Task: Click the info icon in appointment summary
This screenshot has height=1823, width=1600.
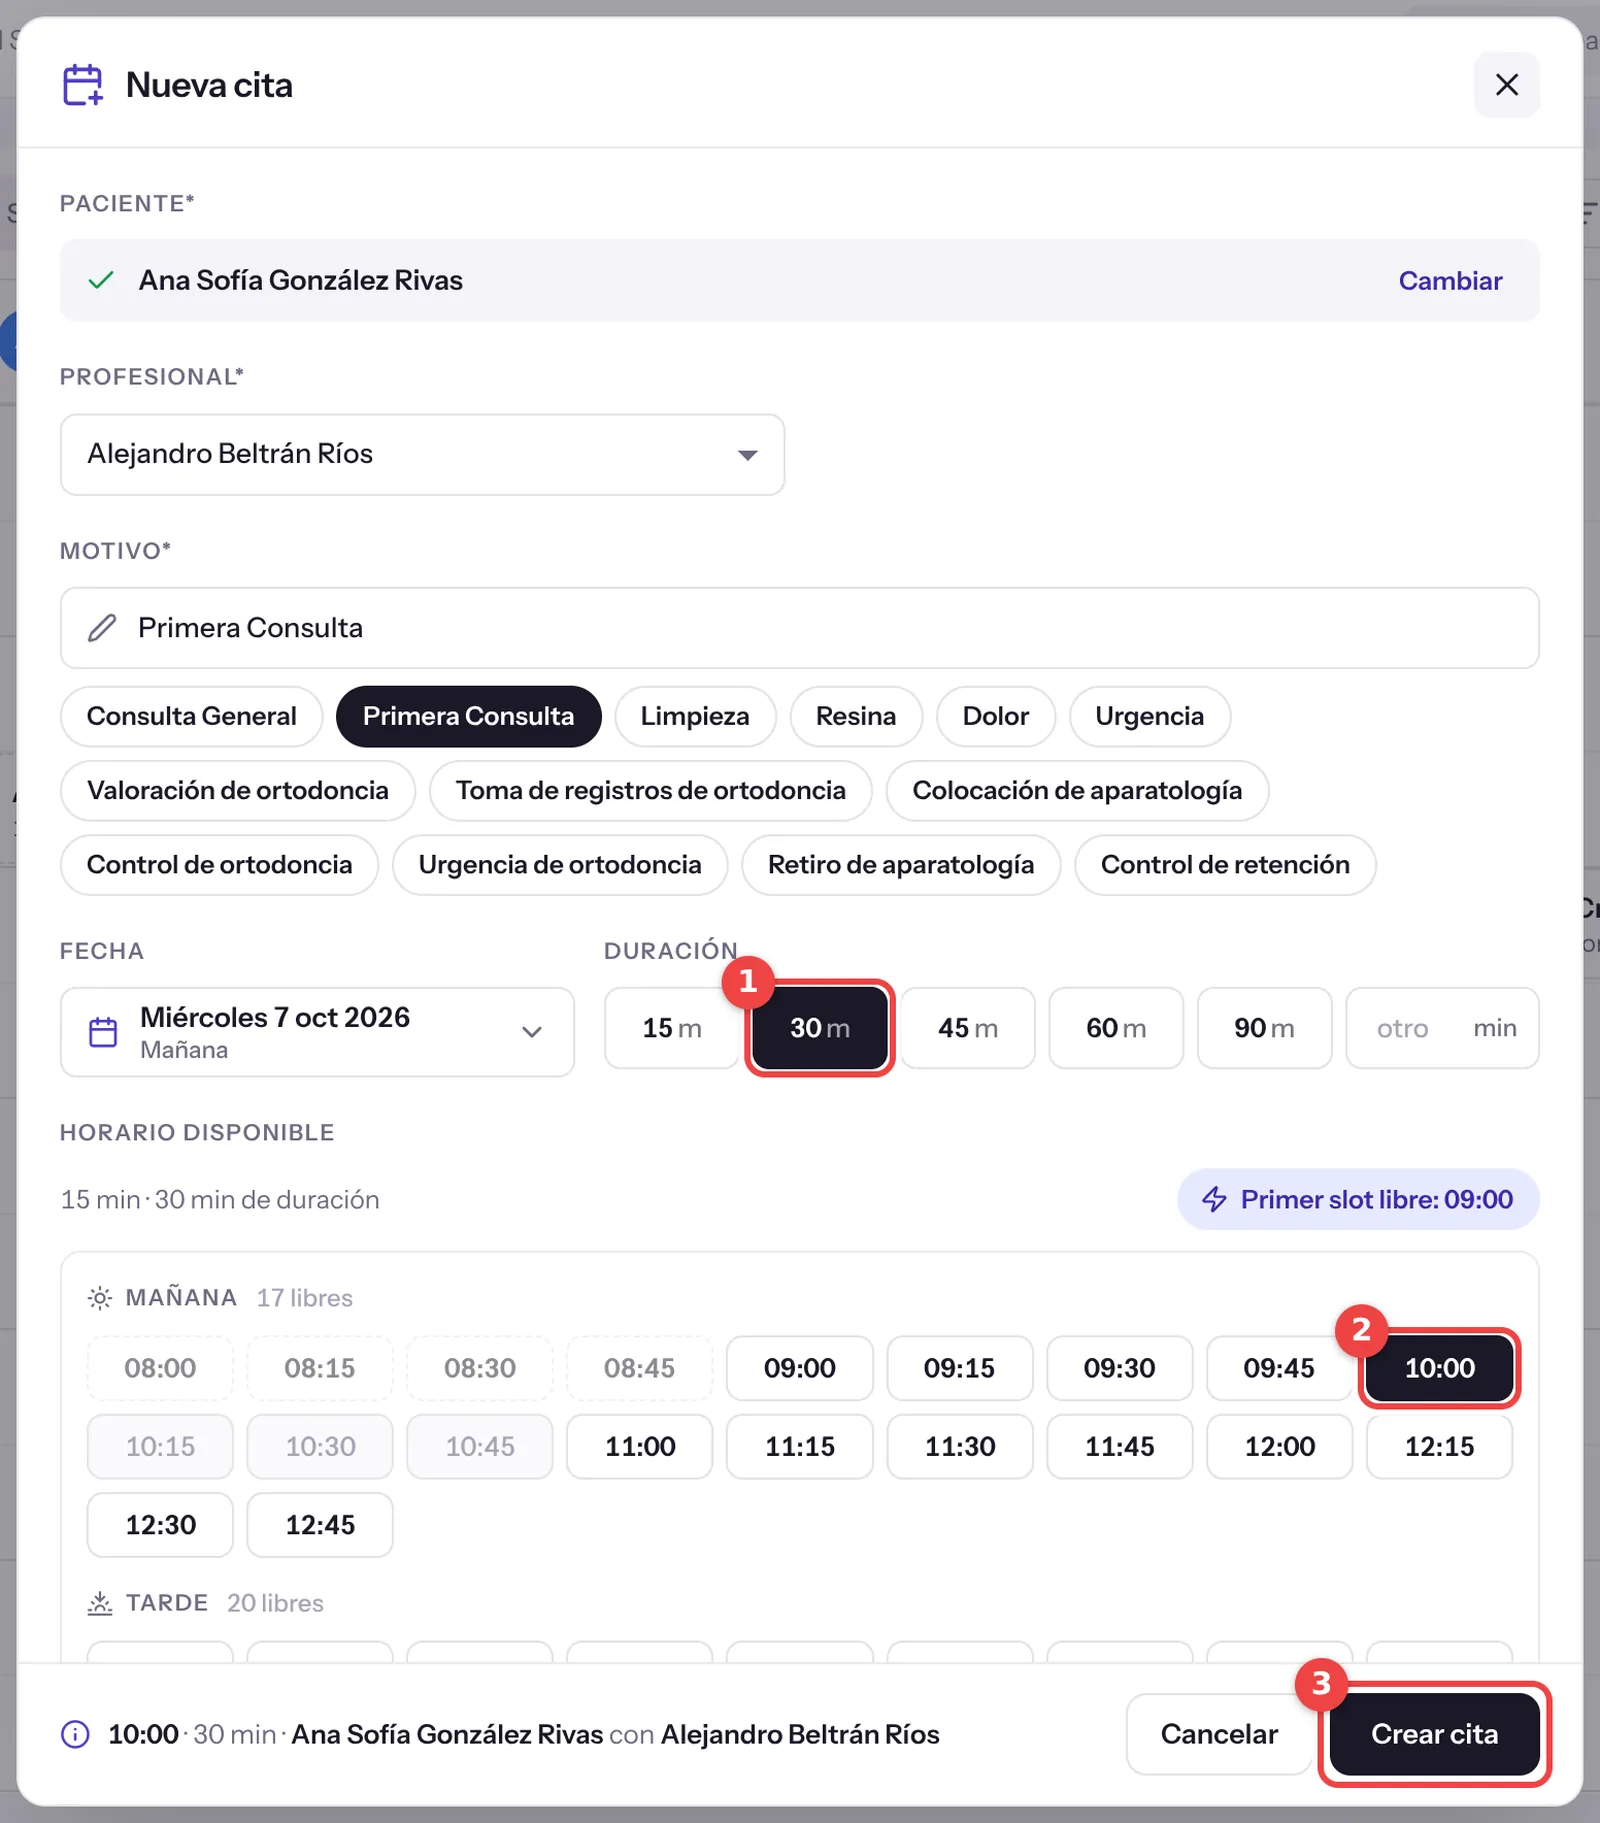Action: coord(76,1734)
